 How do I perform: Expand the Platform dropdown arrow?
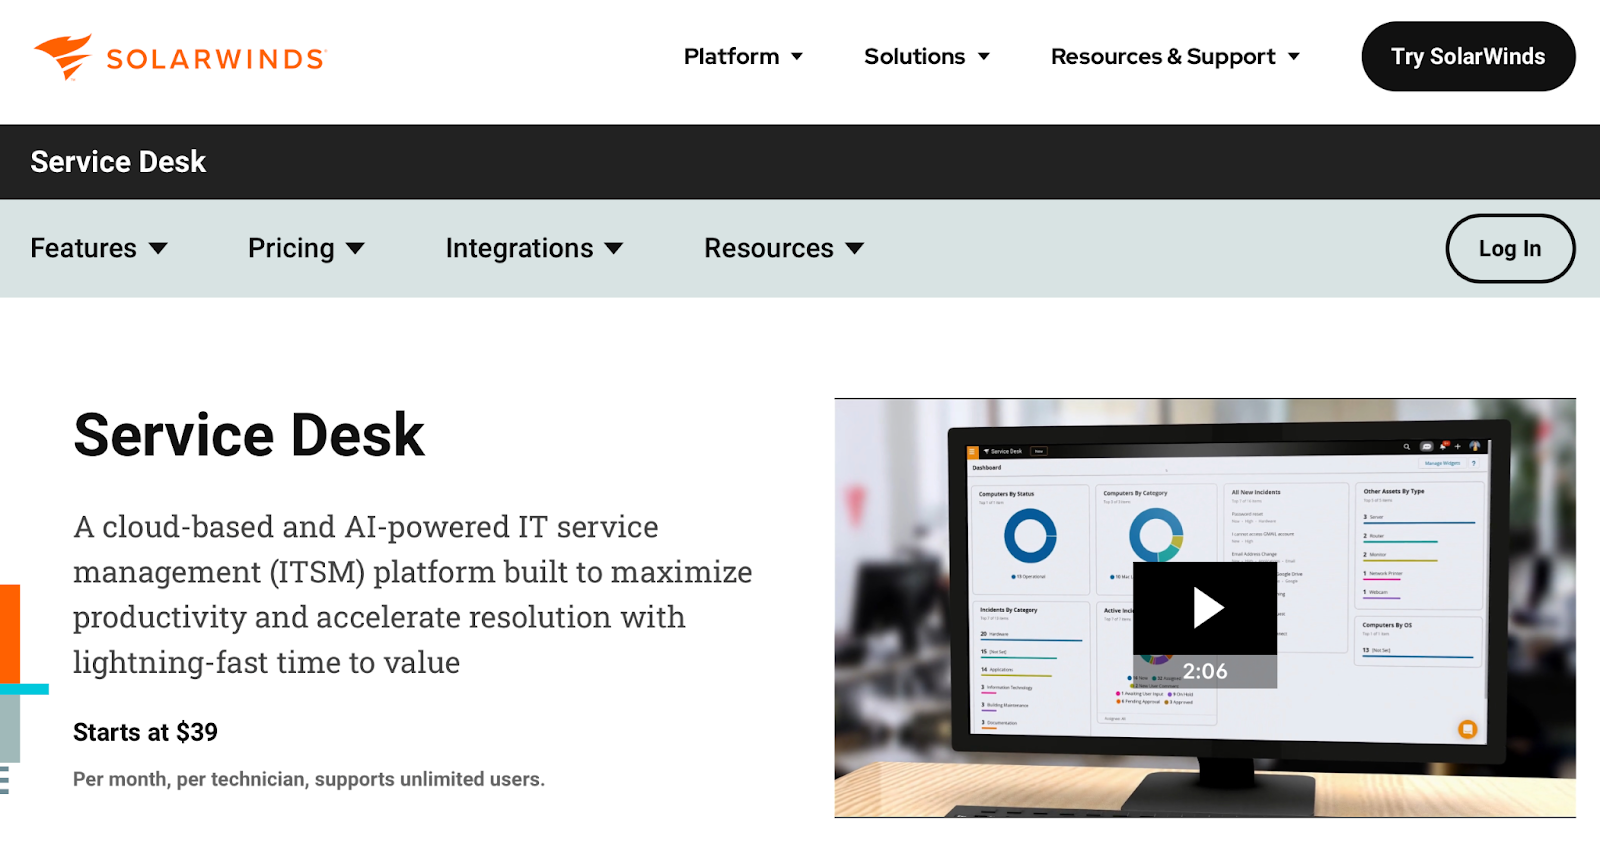(797, 57)
